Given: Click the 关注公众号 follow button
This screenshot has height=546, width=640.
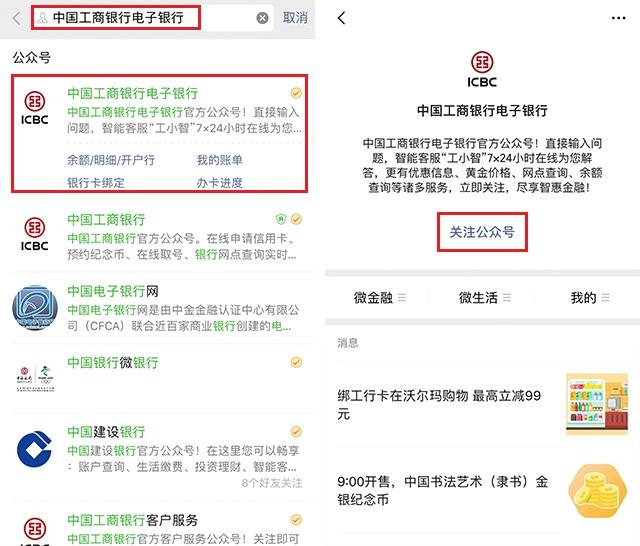Looking at the screenshot, I should click(x=482, y=232).
